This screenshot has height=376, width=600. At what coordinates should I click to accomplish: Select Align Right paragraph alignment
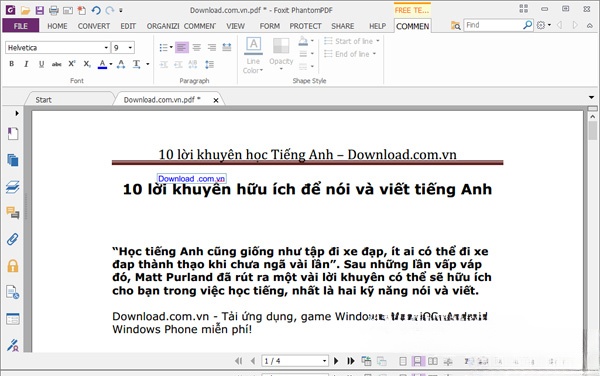[x=212, y=47]
